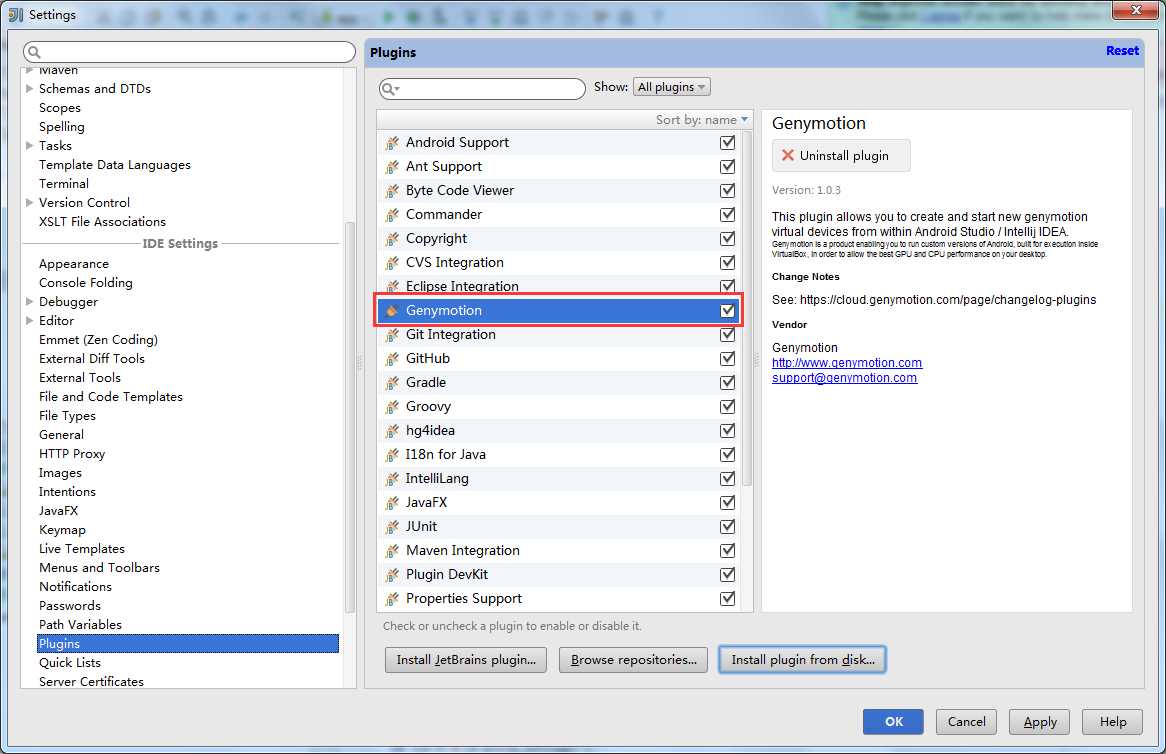This screenshot has height=754, width=1166.
Task: Click the magnifier icon in plugins search
Action: (x=390, y=89)
